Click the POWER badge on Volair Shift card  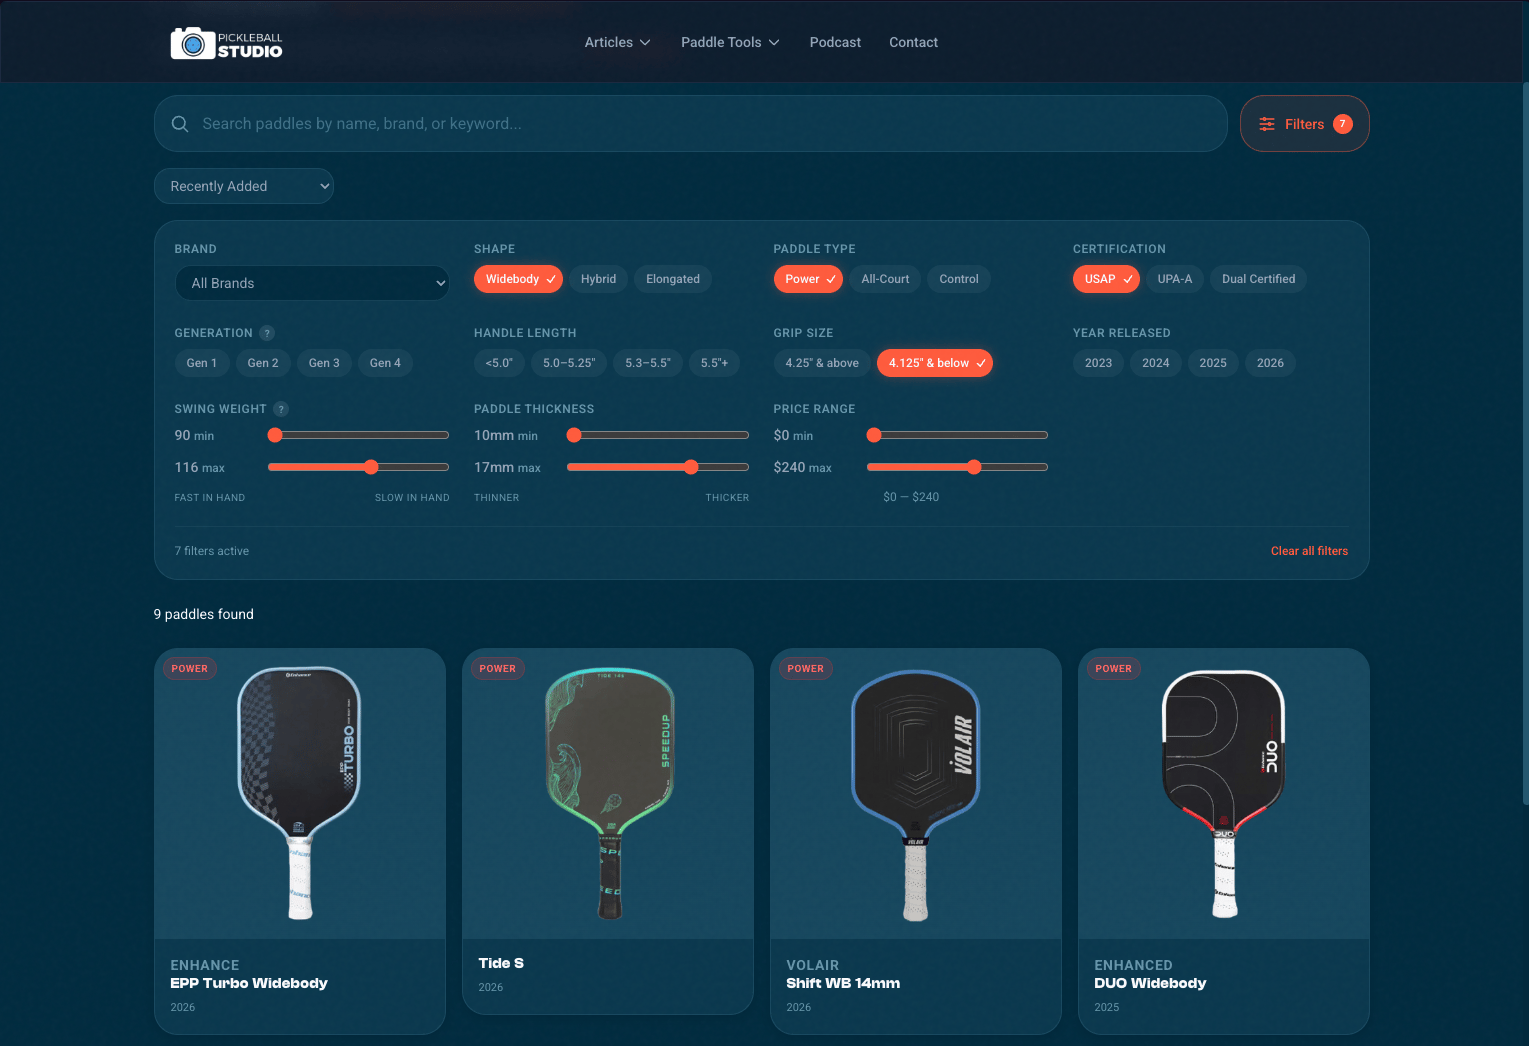point(805,669)
